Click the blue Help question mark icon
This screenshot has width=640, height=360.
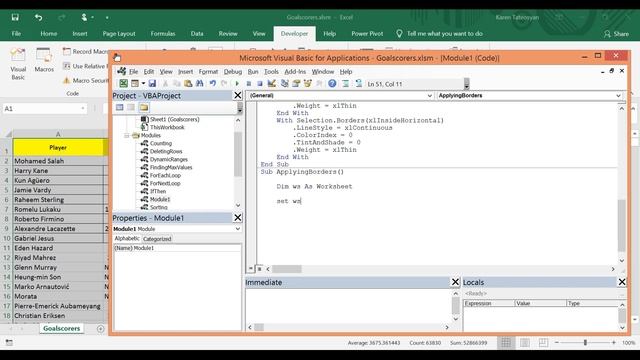(332, 83)
